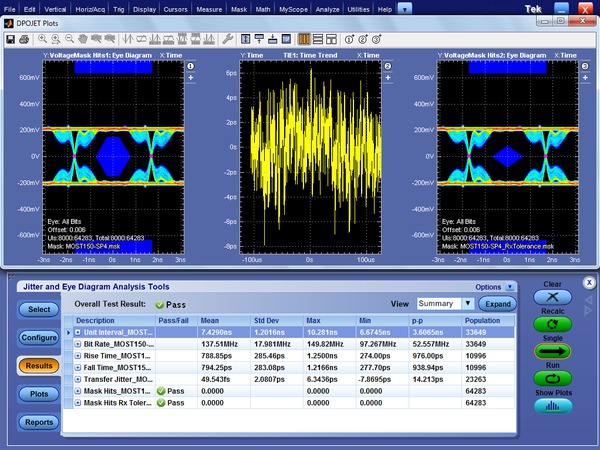Click the third measurement cursor icon left of the wrench
Viewport: 600px width, 450px height.
coord(182,39)
